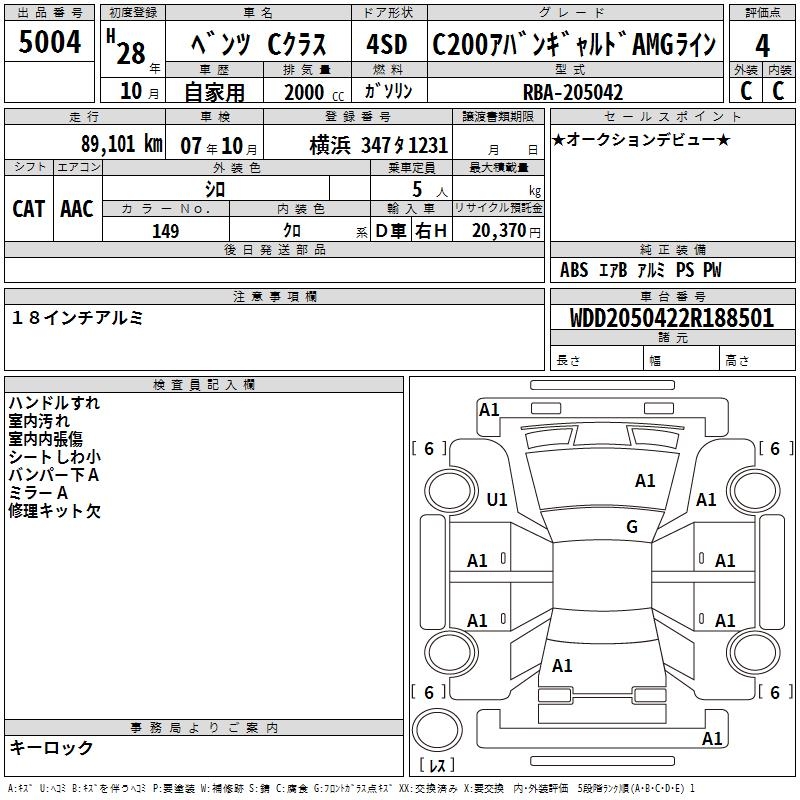Click the registration number 横浜 347 1231

pos(379,145)
